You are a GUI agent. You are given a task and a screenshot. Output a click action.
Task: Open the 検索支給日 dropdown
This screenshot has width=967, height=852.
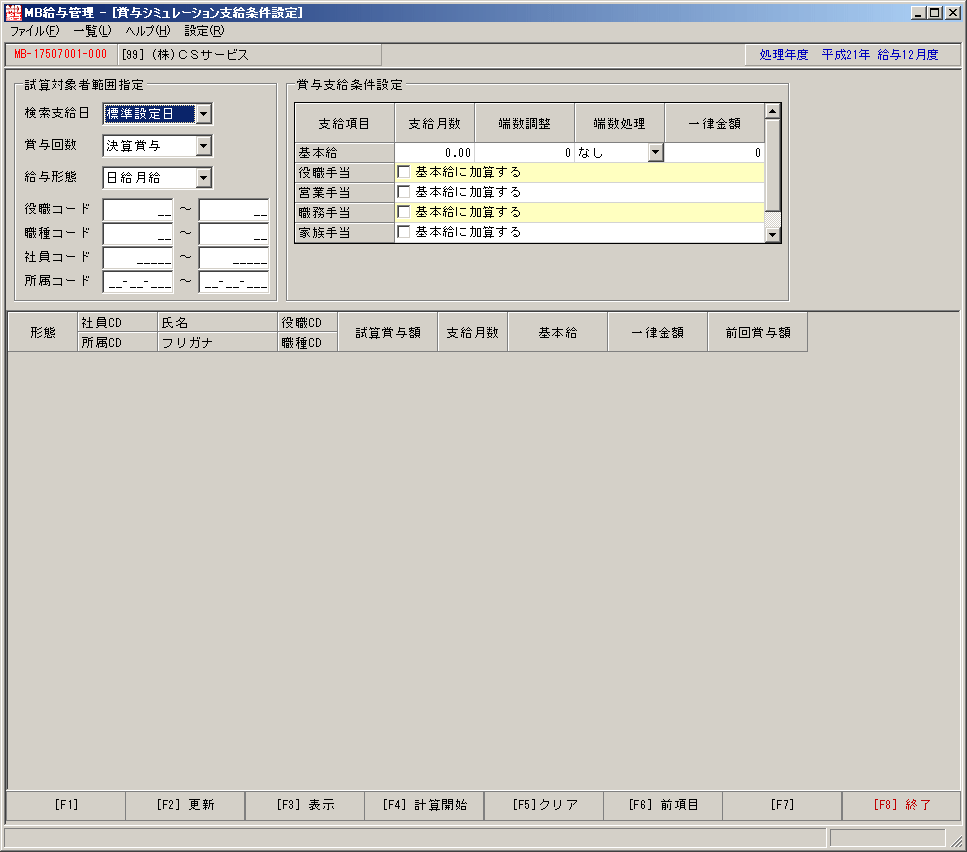click(204, 113)
